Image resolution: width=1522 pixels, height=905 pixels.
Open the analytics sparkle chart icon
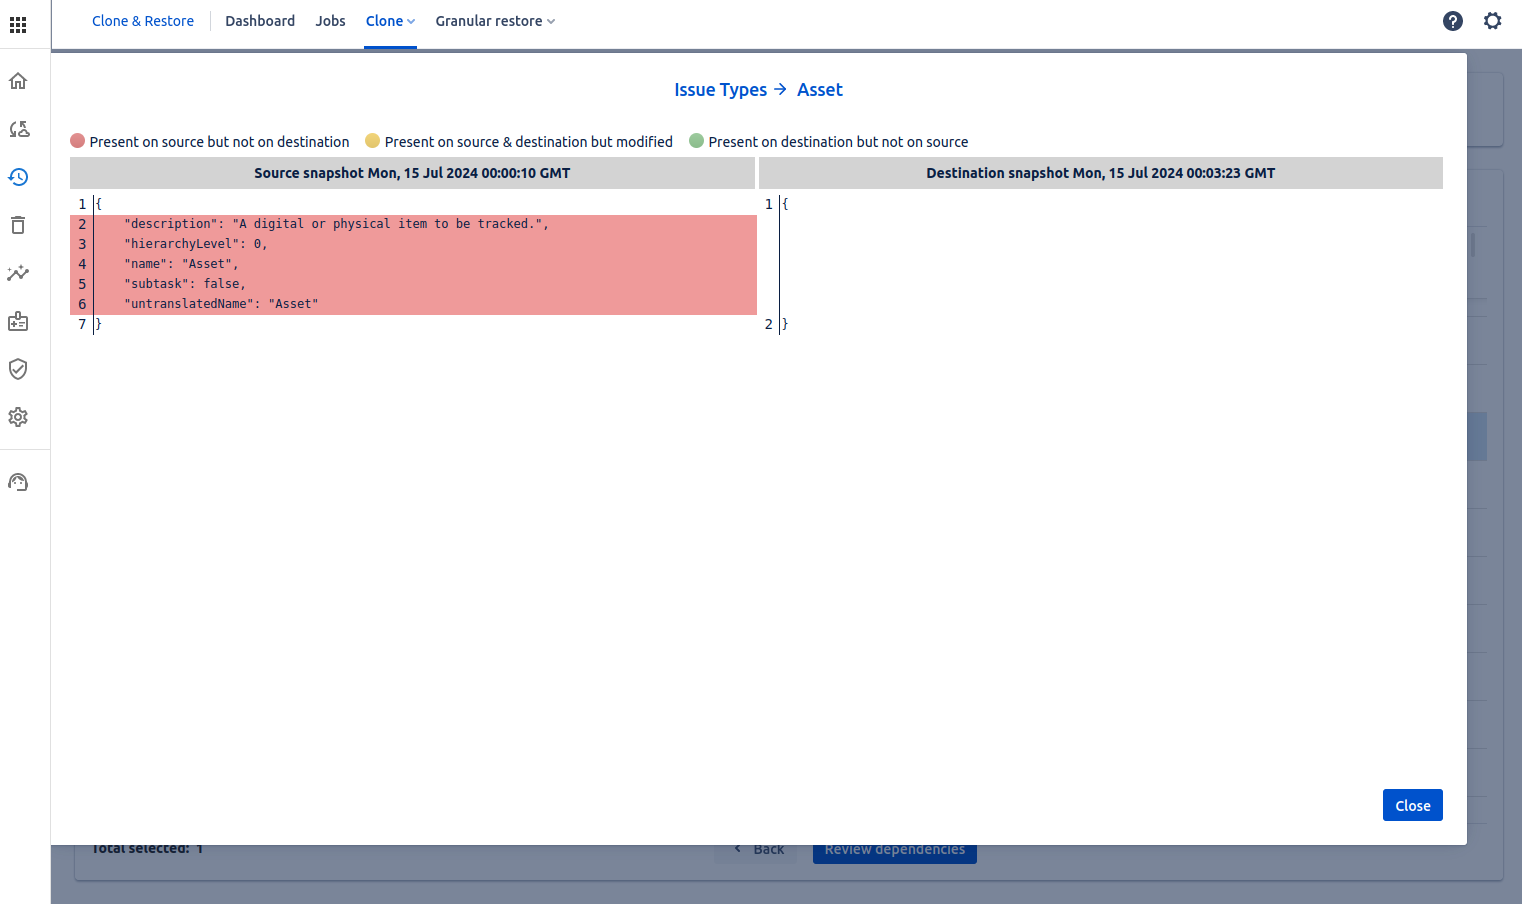pyautogui.click(x=18, y=273)
